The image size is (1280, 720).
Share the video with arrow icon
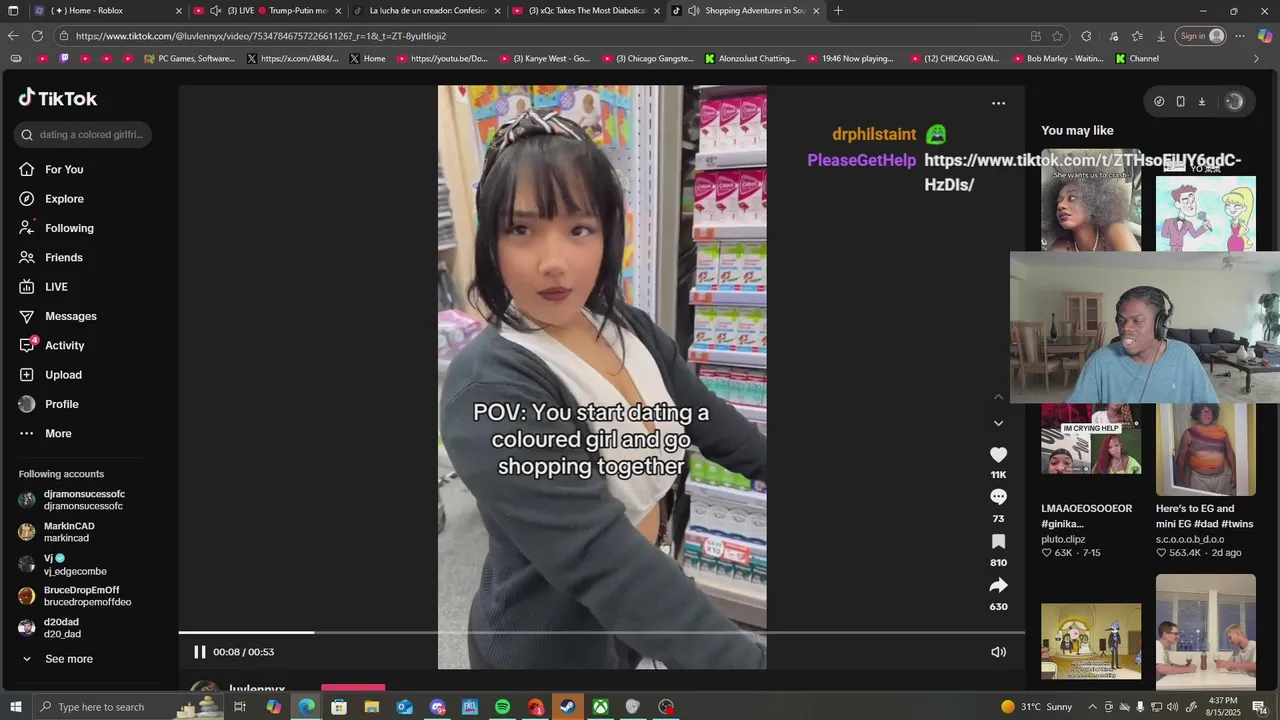click(998, 585)
